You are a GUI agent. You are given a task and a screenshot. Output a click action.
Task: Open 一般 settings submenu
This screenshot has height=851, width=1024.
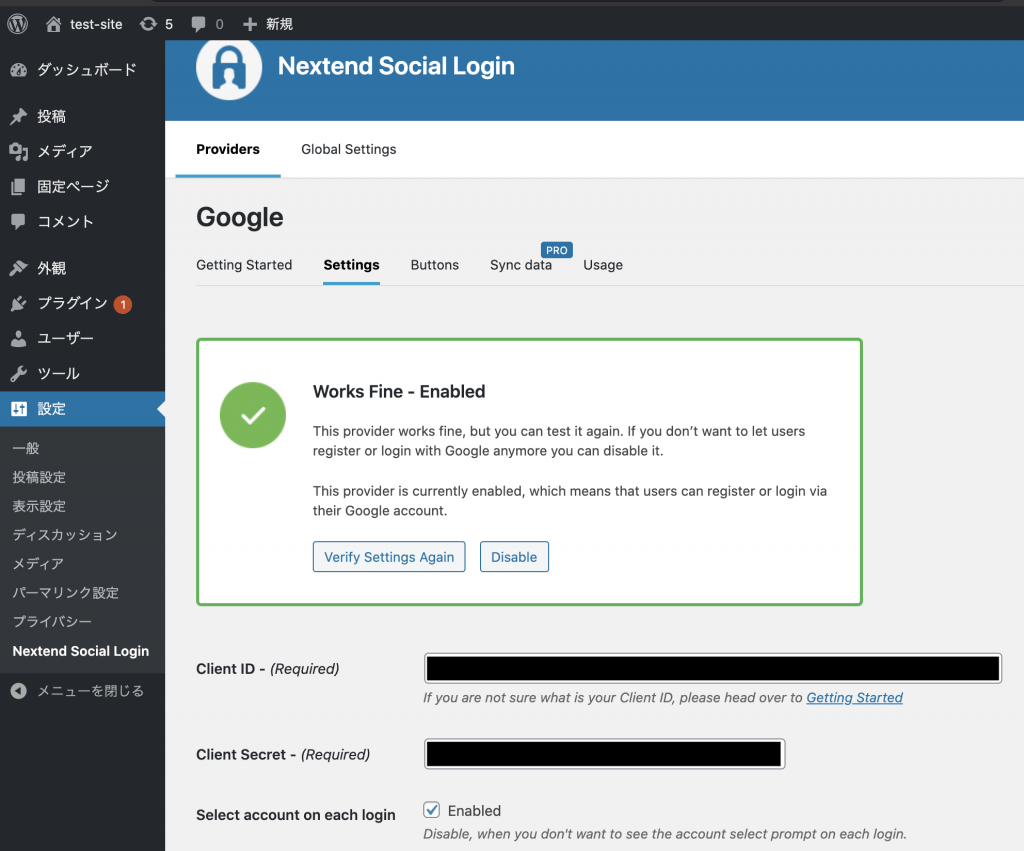click(x=26, y=448)
